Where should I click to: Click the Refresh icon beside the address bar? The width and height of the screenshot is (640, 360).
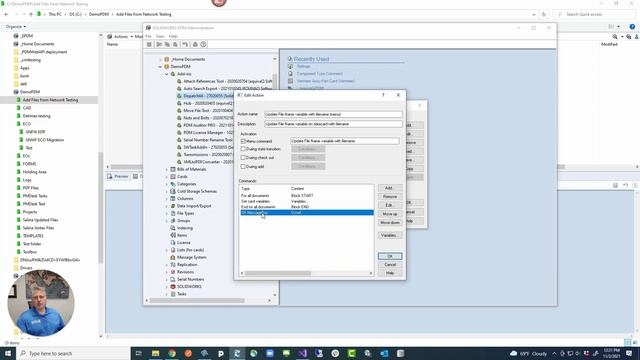544,14
